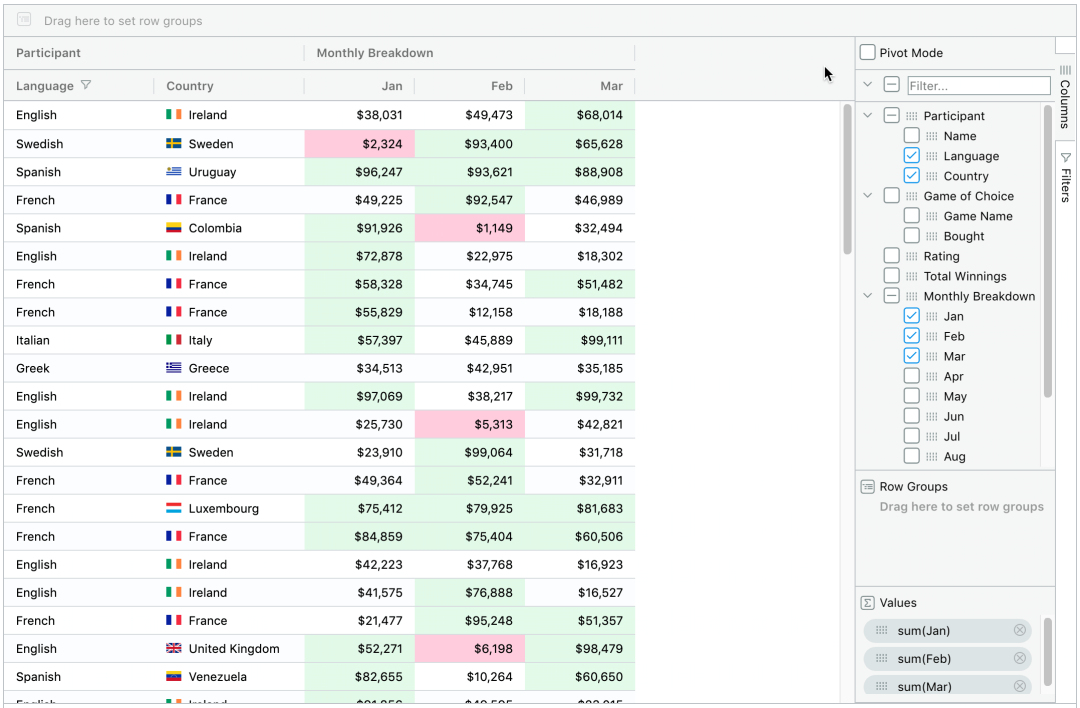Switch to the Filters side tab
This screenshot has height=708, width=1080.
click(1066, 176)
